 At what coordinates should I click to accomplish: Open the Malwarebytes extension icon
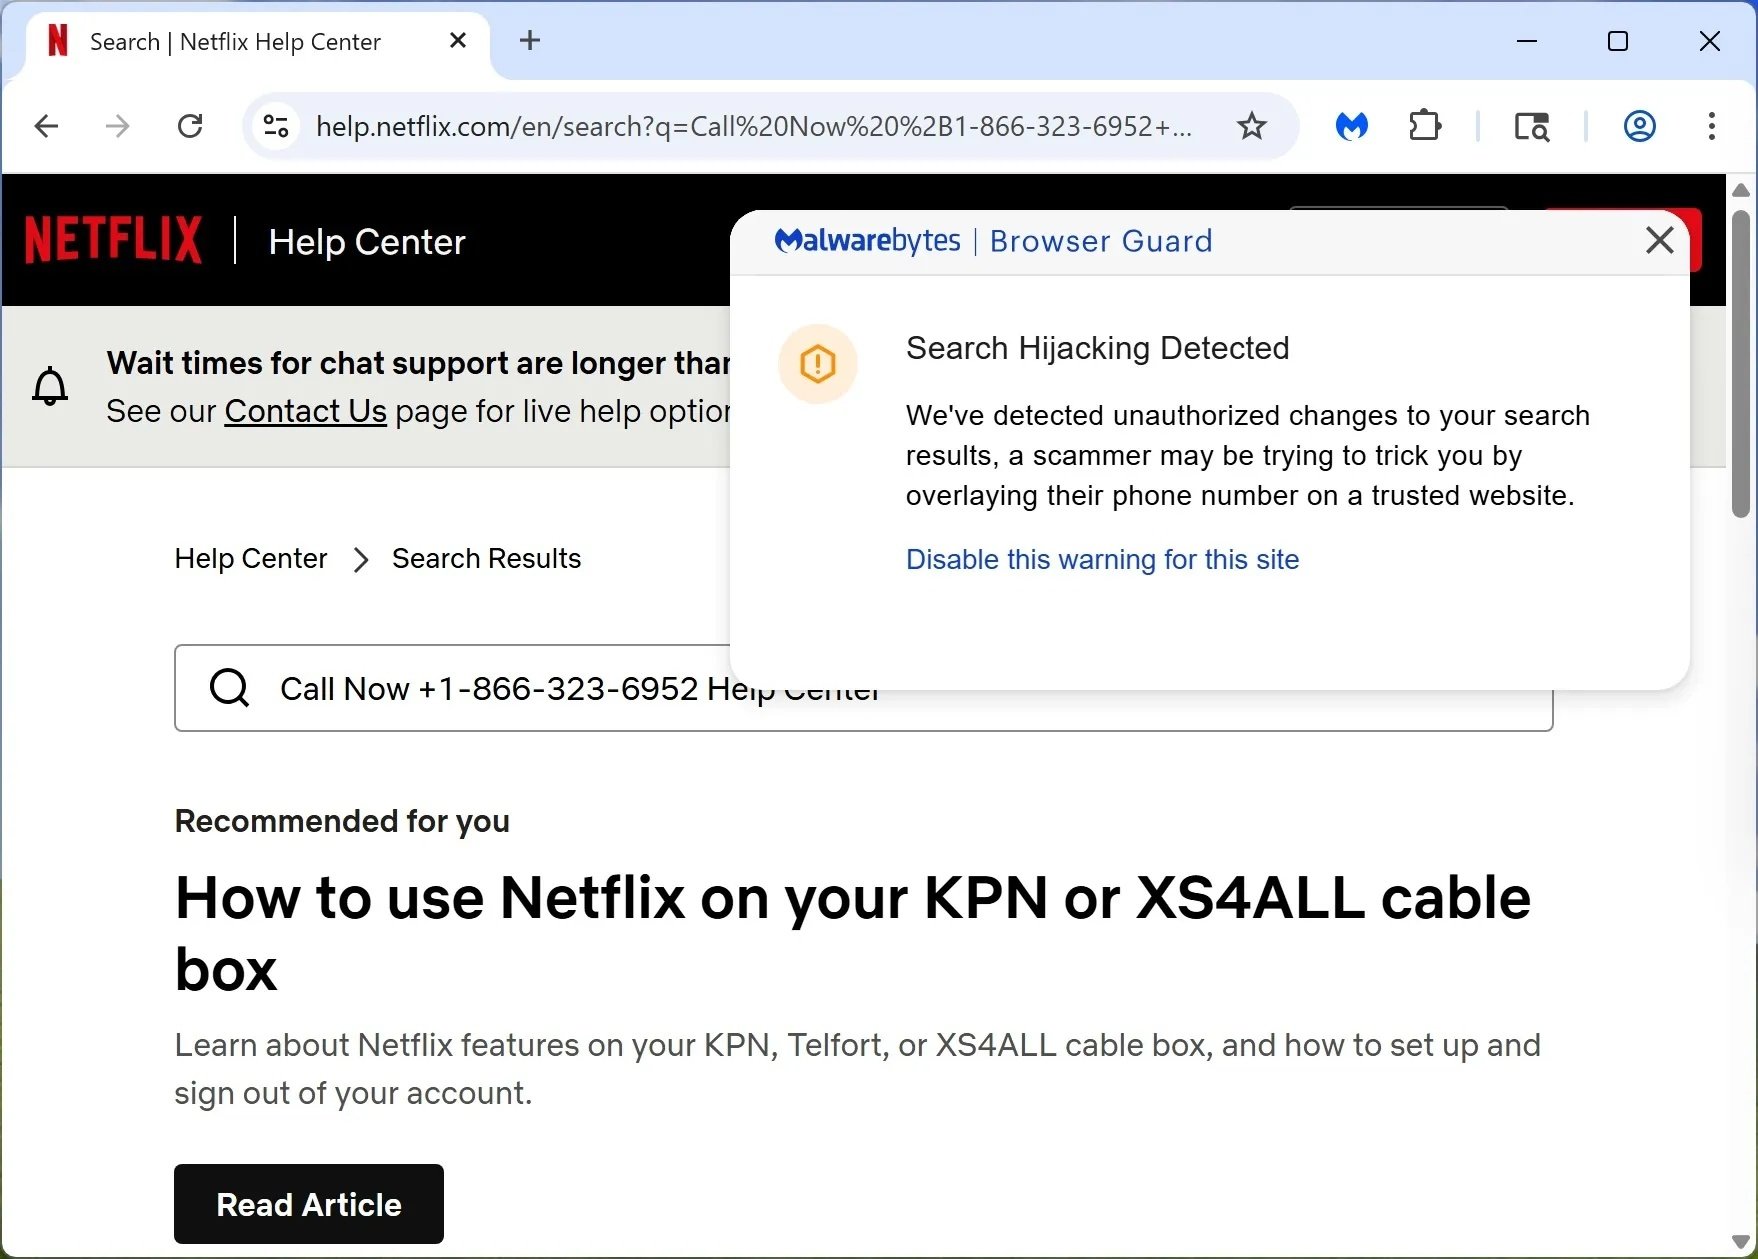coord(1351,126)
